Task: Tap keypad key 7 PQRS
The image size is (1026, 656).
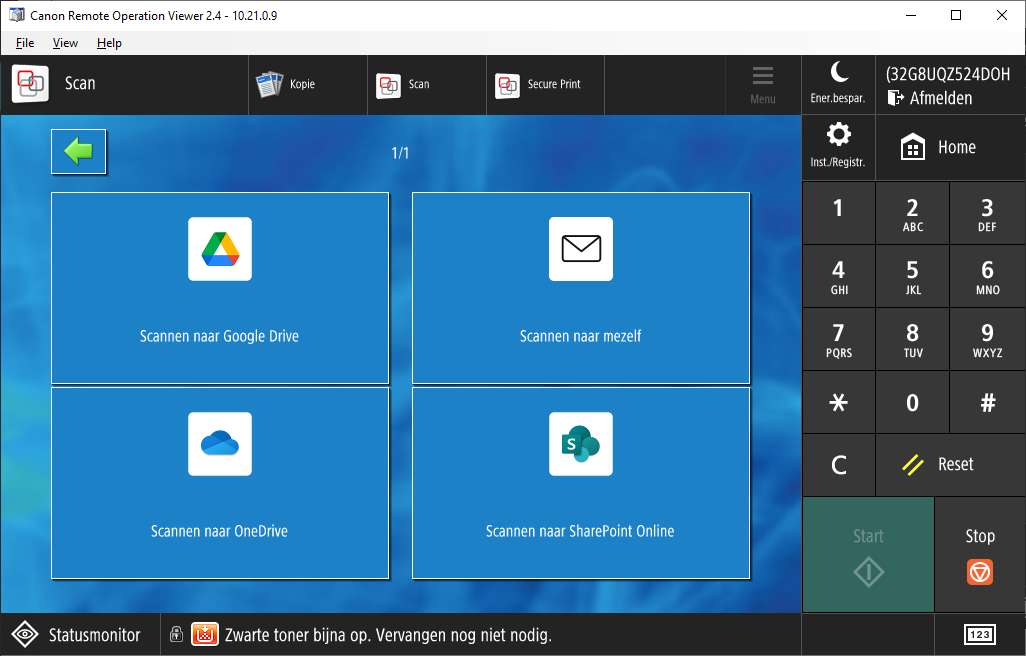Action: pos(838,339)
